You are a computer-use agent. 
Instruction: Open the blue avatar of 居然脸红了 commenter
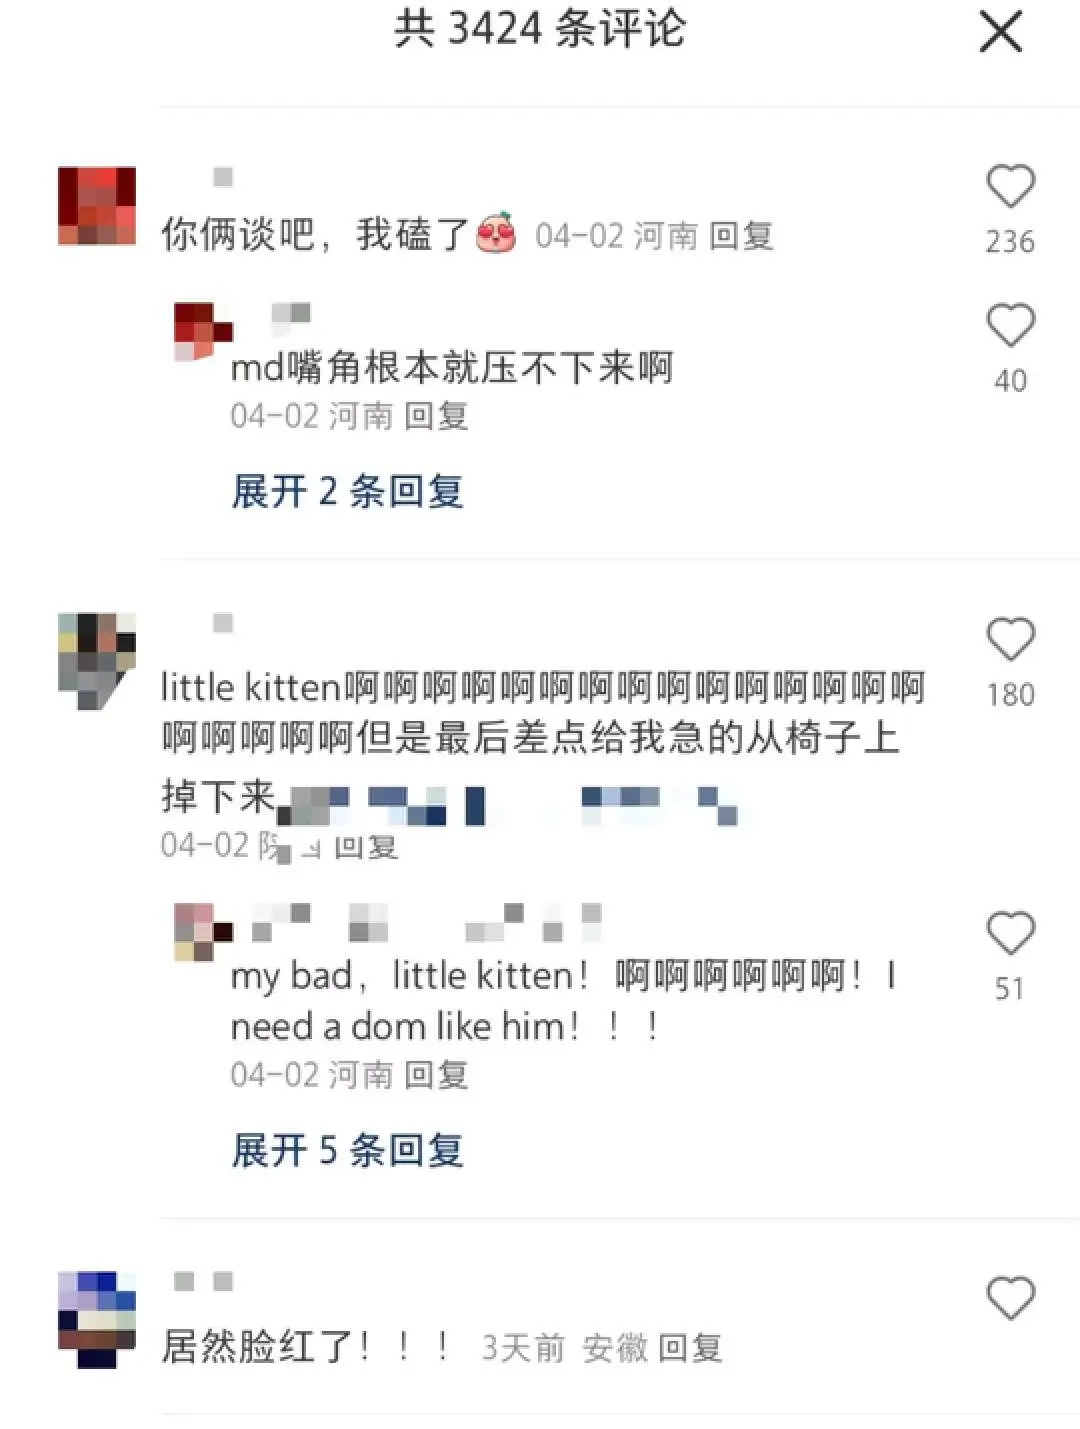point(97,1319)
